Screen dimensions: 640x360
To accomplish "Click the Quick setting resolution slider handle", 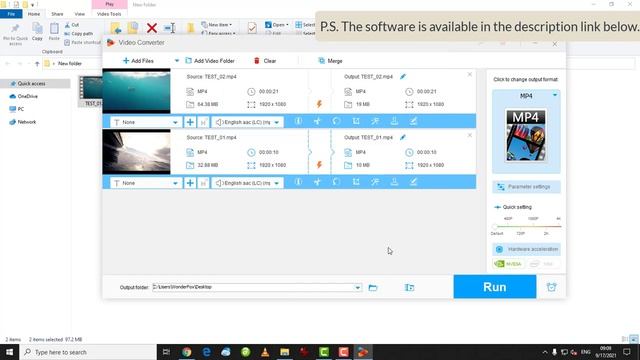I will [x=495, y=226].
